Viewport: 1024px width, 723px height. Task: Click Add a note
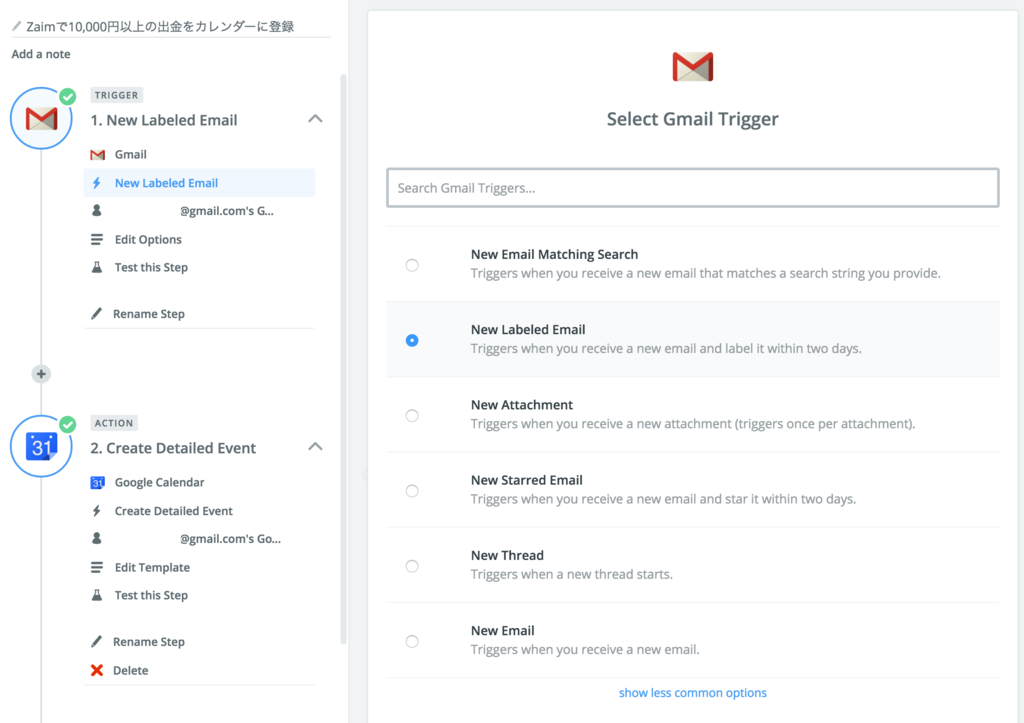(x=41, y=54)
